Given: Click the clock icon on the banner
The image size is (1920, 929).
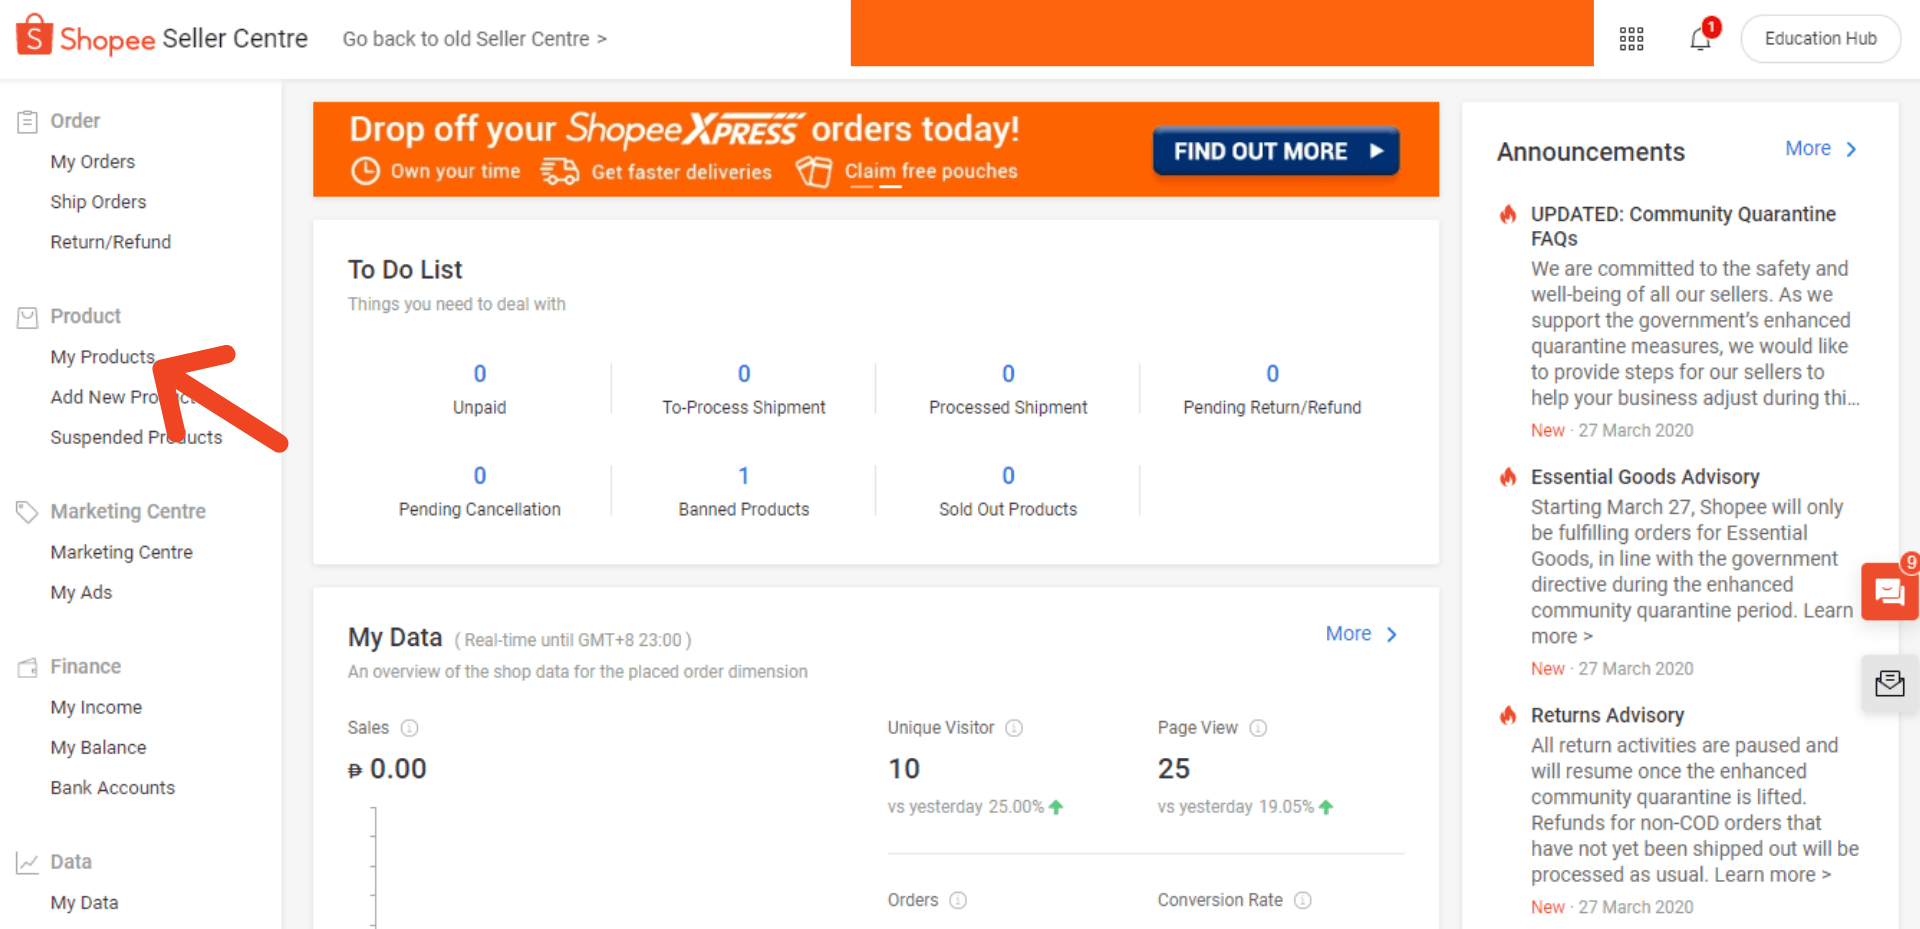Looking at the screenshot, I should pos(365,171).
